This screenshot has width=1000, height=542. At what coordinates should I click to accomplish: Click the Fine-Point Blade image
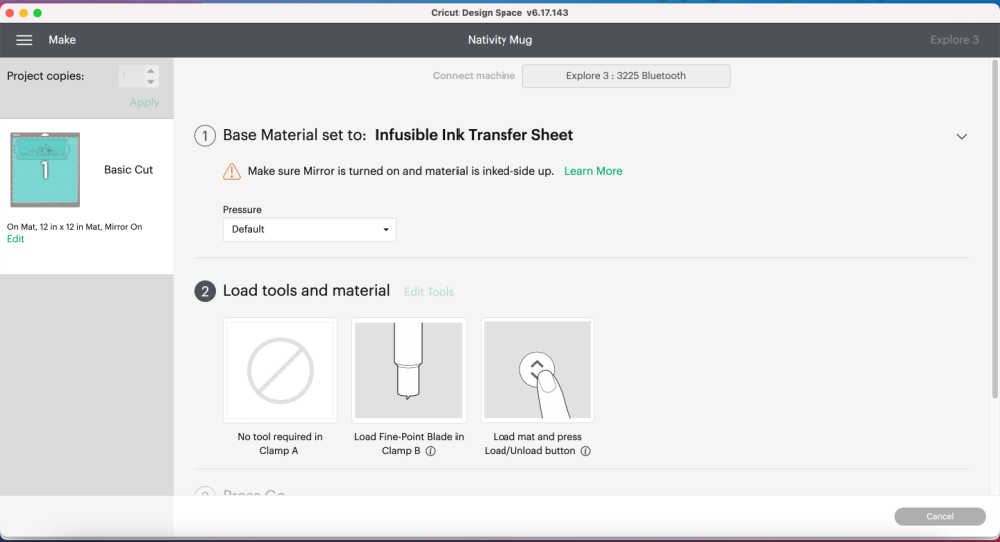(408, 370)
